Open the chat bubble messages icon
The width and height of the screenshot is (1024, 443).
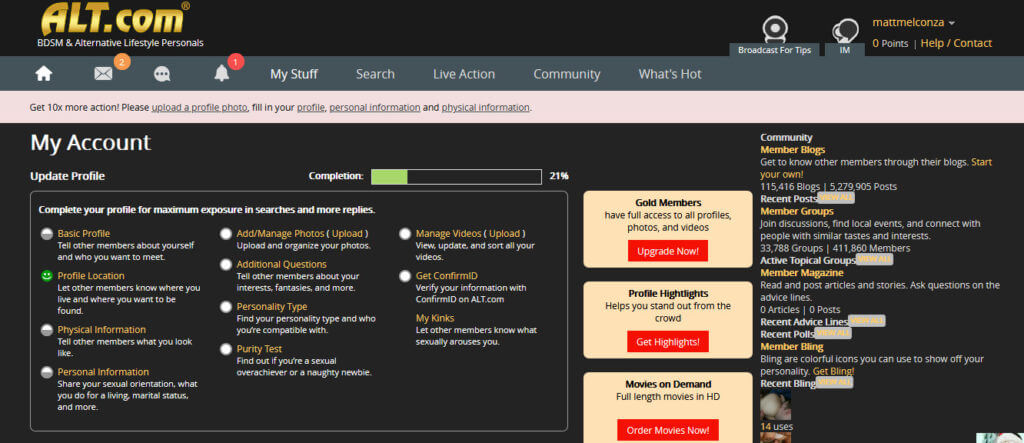162,74
